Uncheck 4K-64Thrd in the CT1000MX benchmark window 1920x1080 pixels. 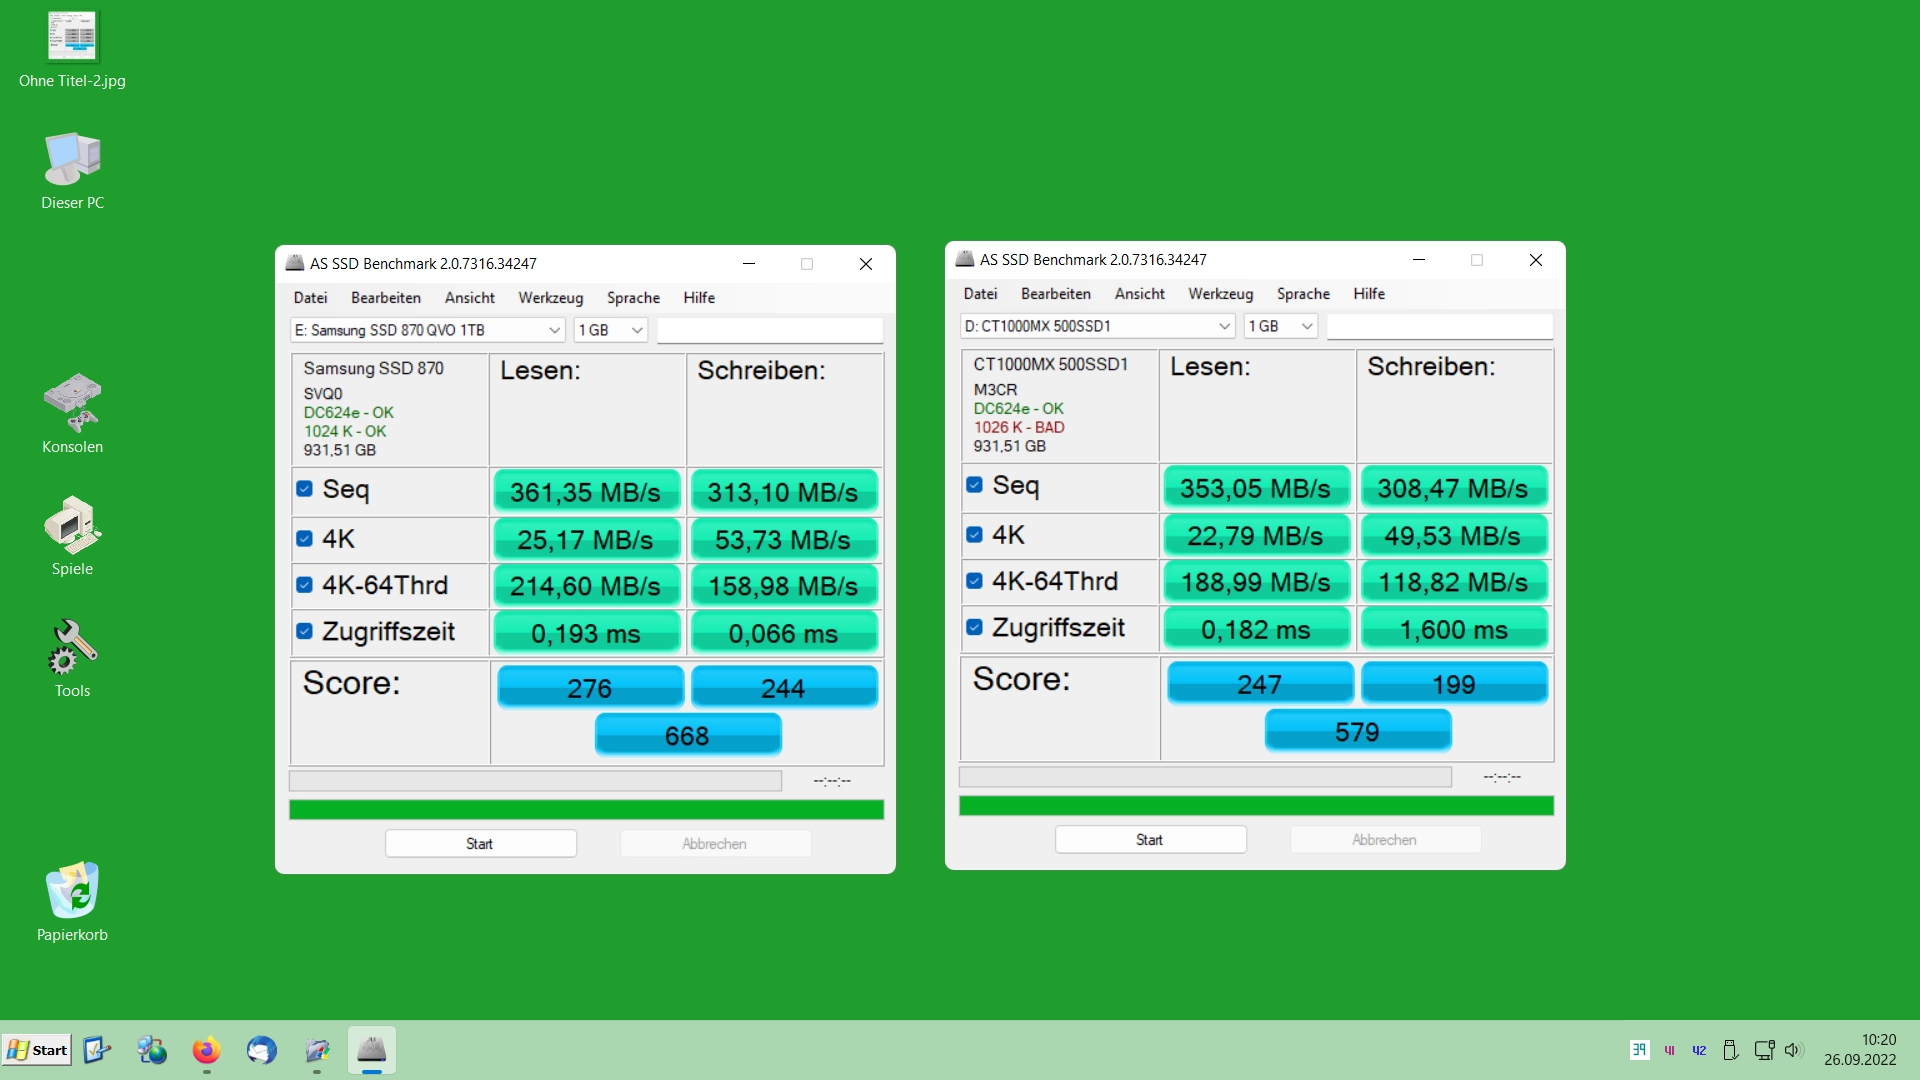pyautogui.click(x=974, y=581)
